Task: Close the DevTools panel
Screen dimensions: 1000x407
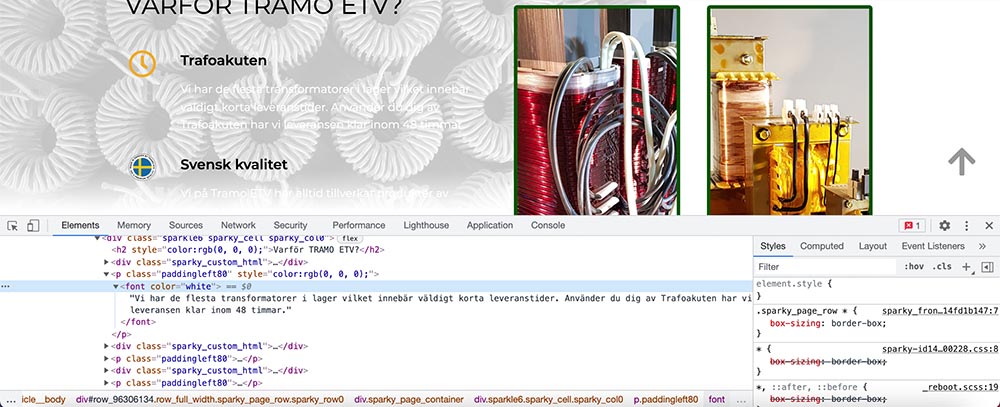Action: tap(989, 226)
